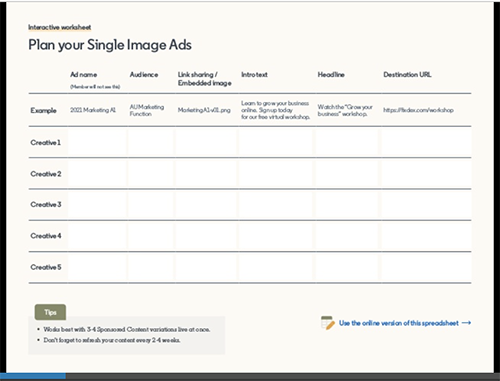Select the Headline cell for Creative 5

click(x=348, y=267)
